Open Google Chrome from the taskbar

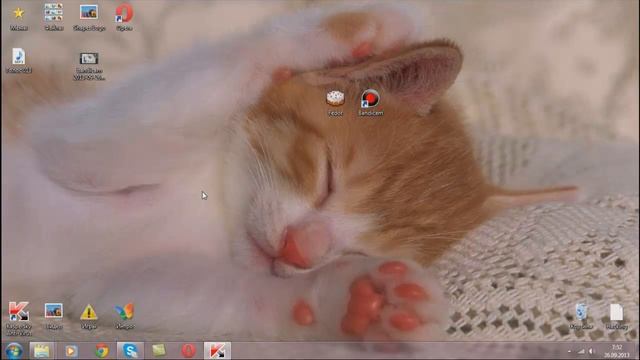tap(102, 351)
